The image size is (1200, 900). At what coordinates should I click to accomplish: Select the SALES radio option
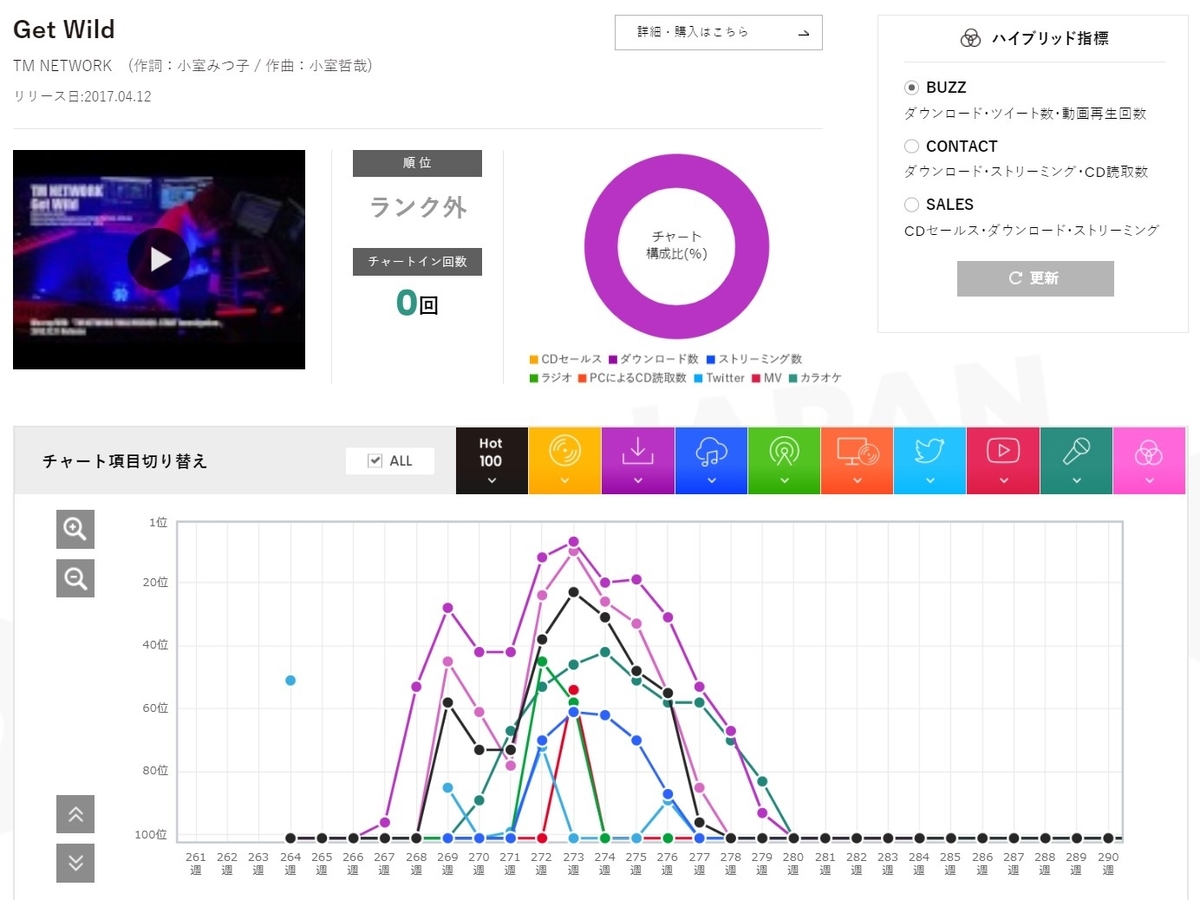coord(911,204)
